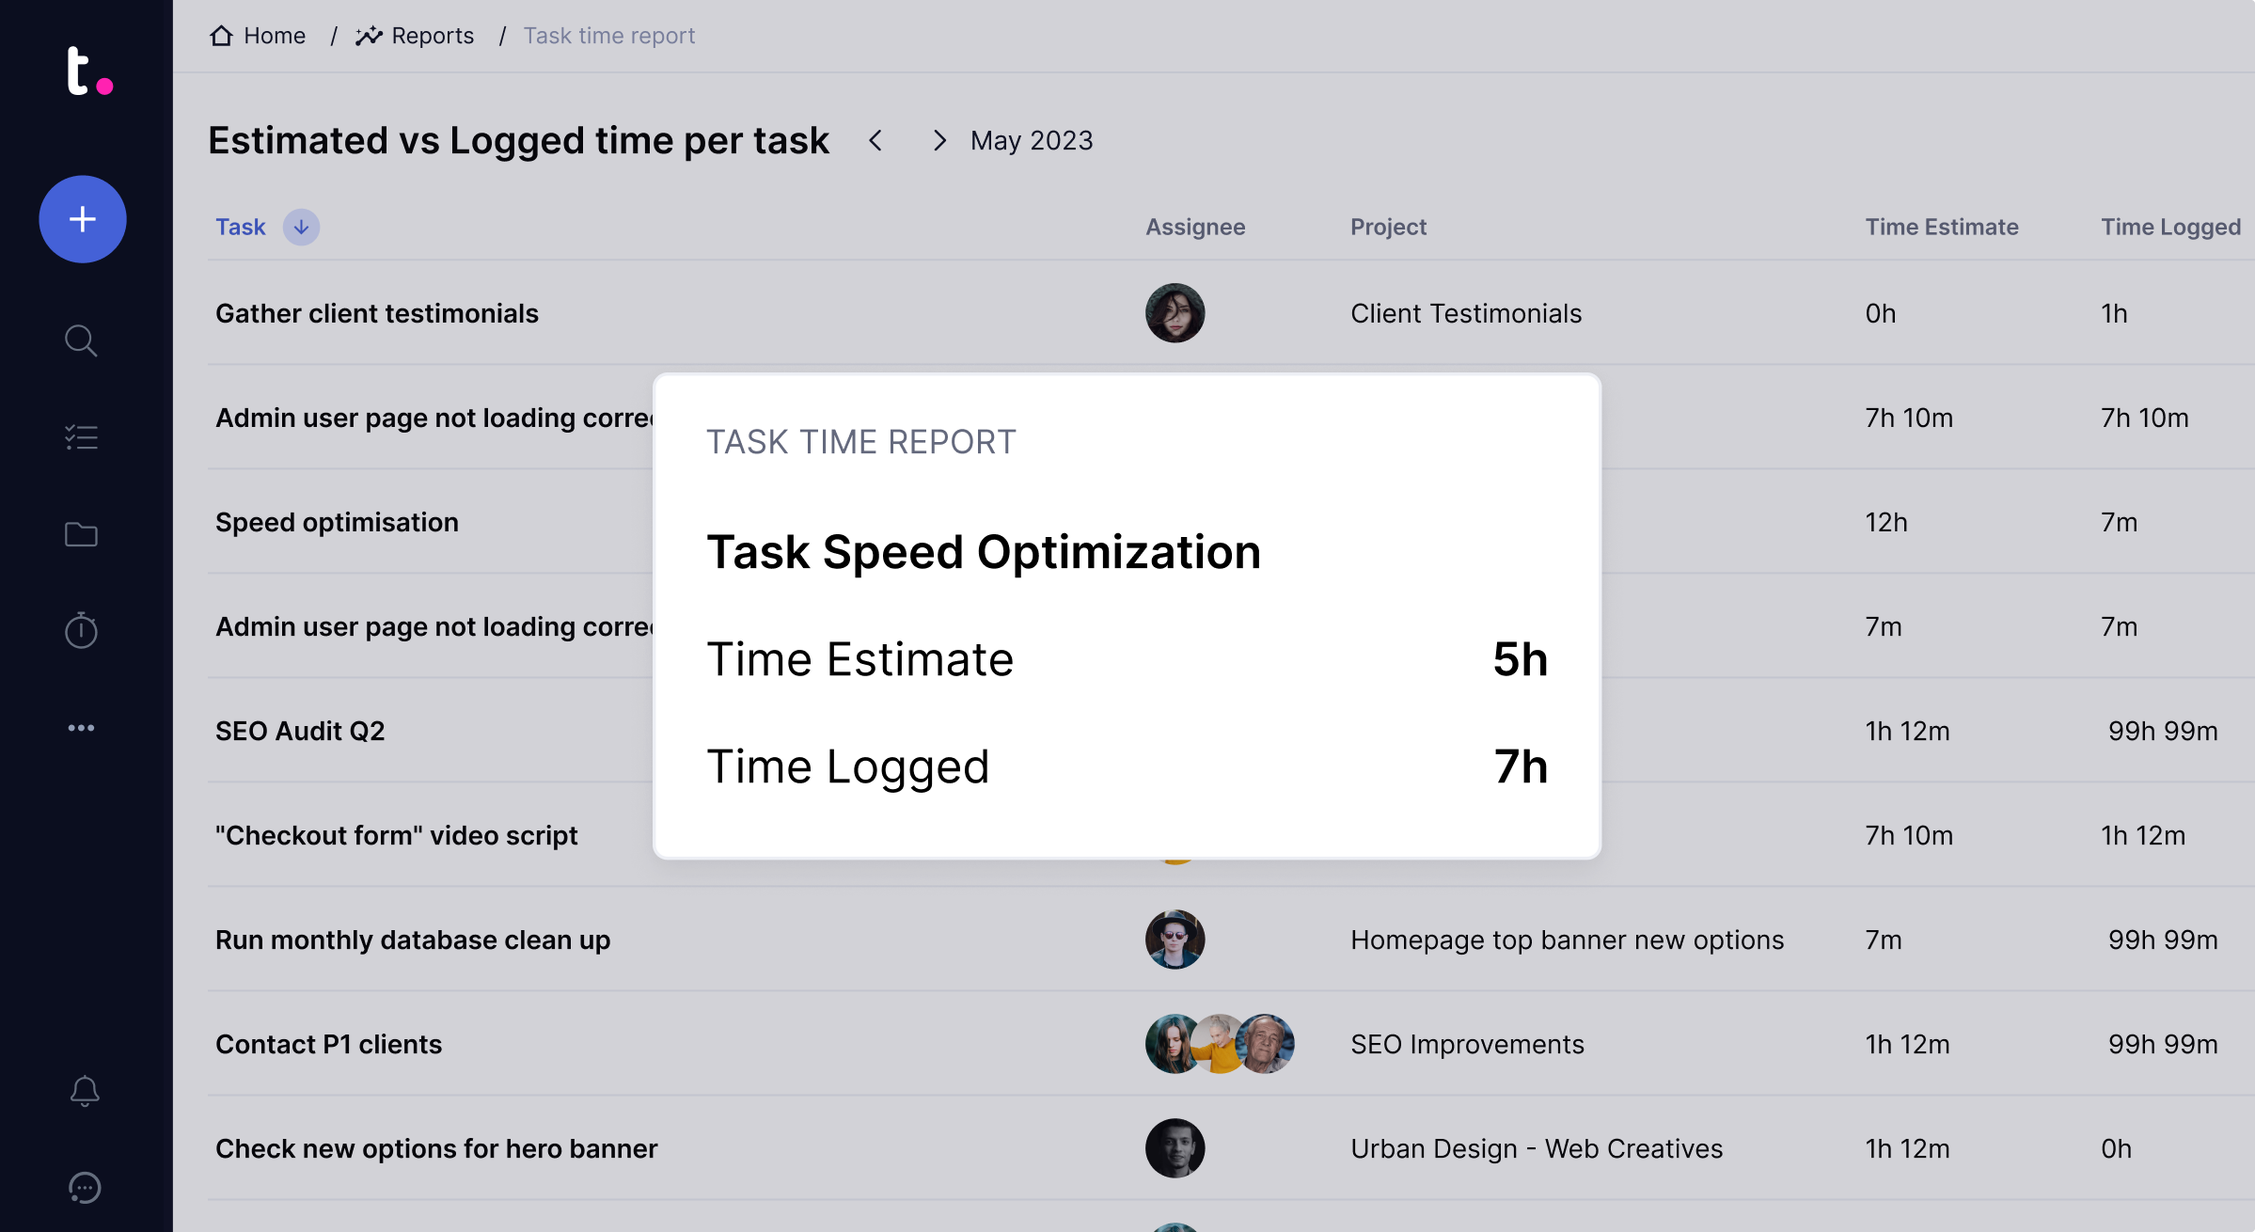Navigate to Home via breadcrumb

pos(273,35)
